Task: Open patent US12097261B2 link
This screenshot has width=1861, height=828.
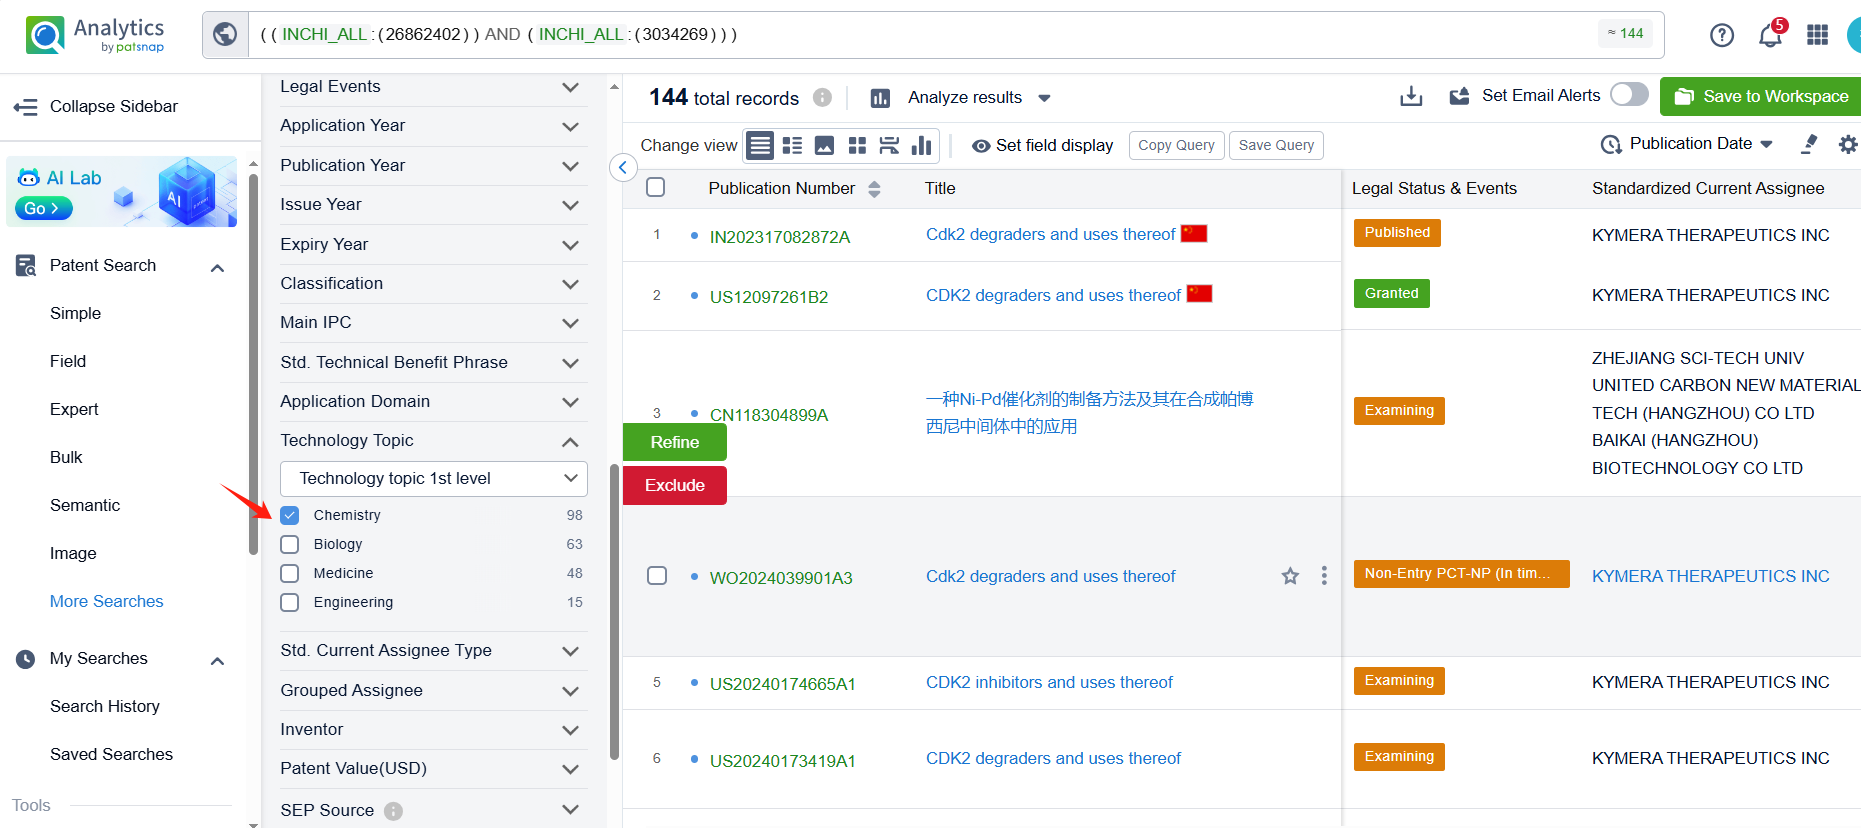Action: (768, 297)
